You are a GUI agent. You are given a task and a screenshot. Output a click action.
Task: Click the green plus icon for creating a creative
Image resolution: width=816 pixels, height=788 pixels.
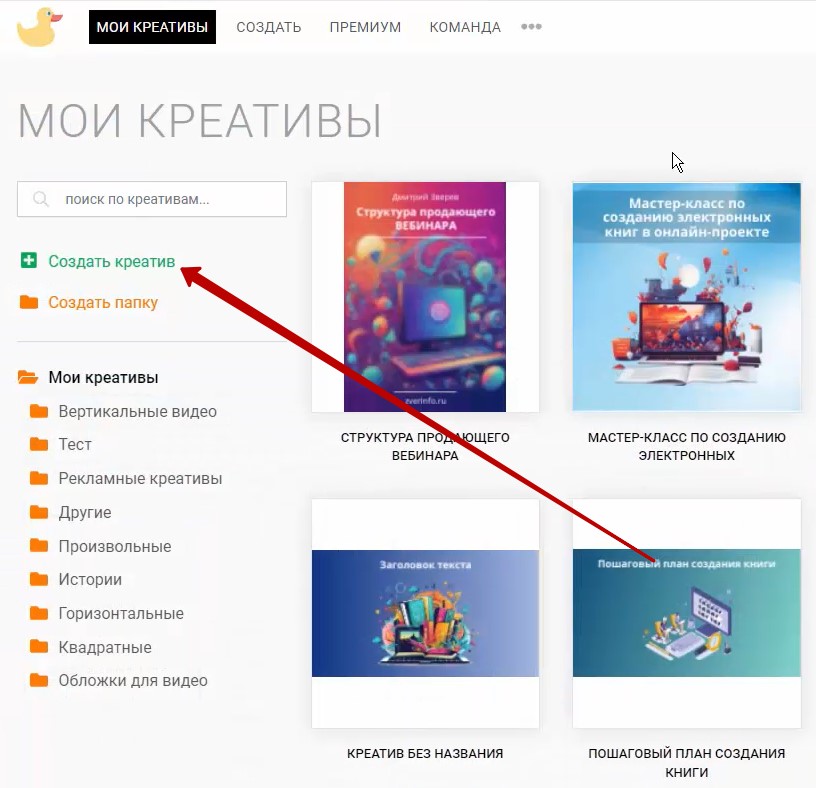point(29,260)
